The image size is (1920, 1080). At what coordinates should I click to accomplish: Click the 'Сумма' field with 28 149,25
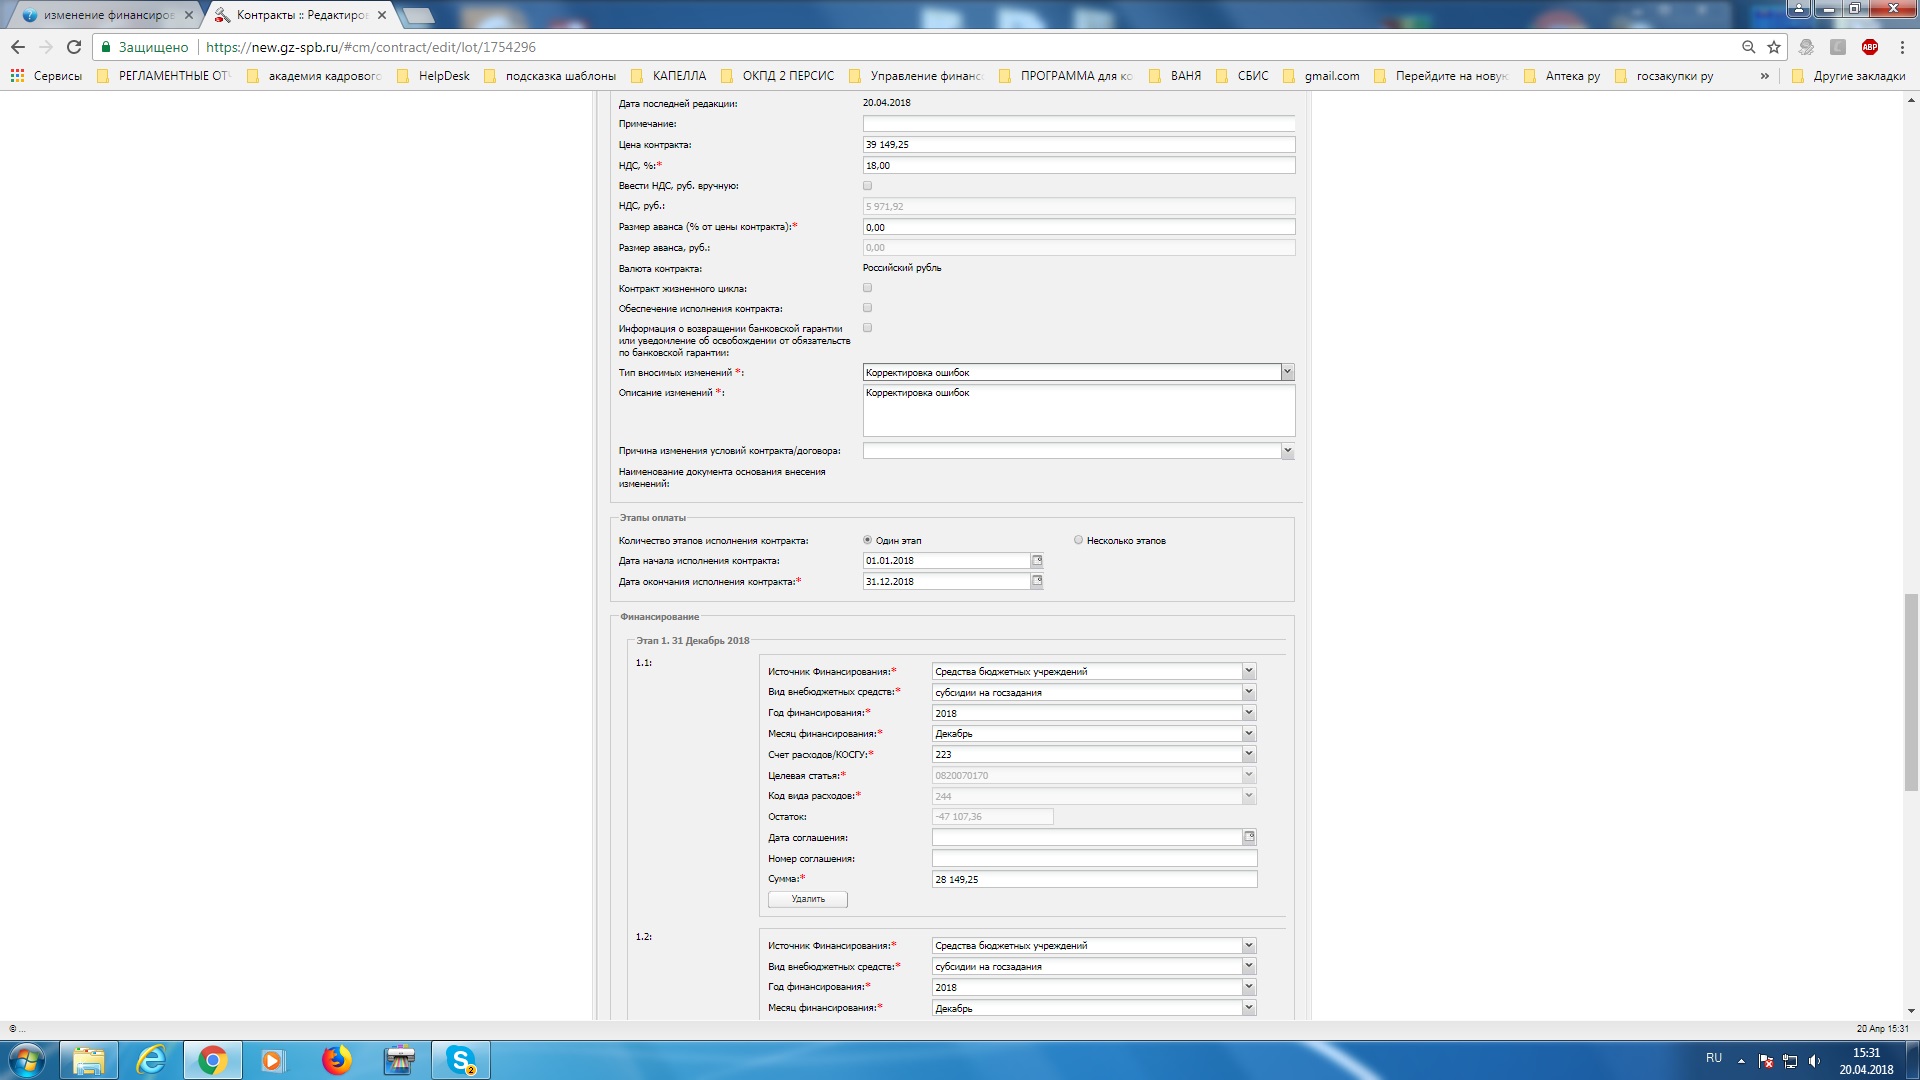1094,880
